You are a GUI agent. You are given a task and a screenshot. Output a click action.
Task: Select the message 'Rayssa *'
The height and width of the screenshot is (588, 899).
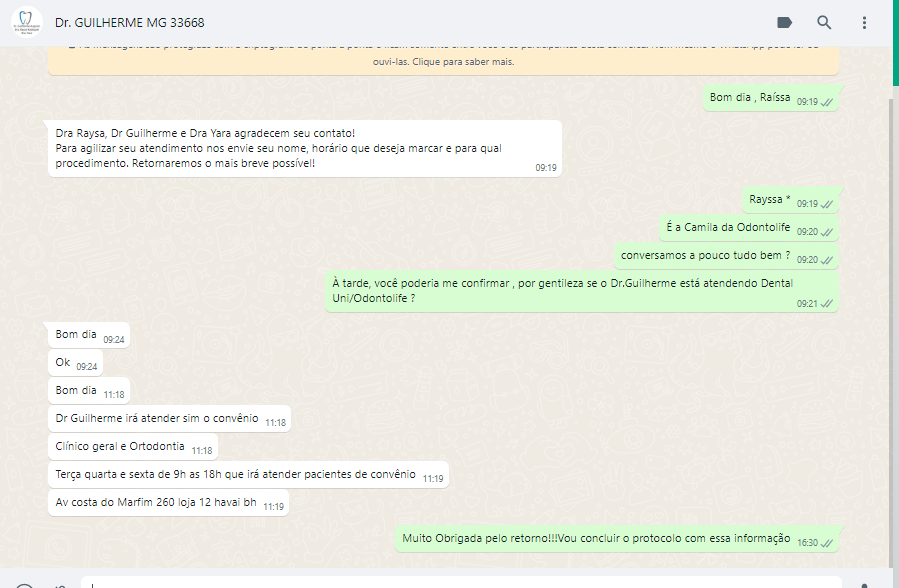(791, 200)
